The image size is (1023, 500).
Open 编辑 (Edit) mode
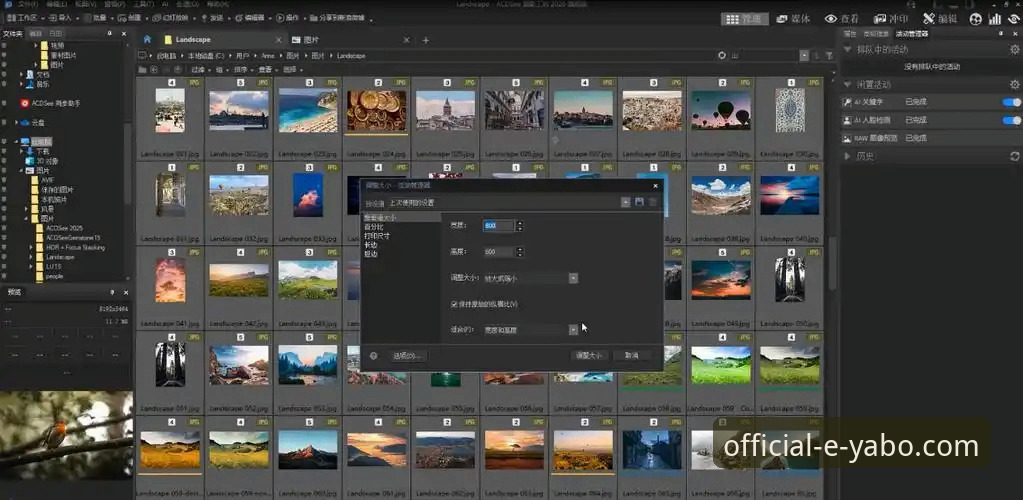point(940,18)
